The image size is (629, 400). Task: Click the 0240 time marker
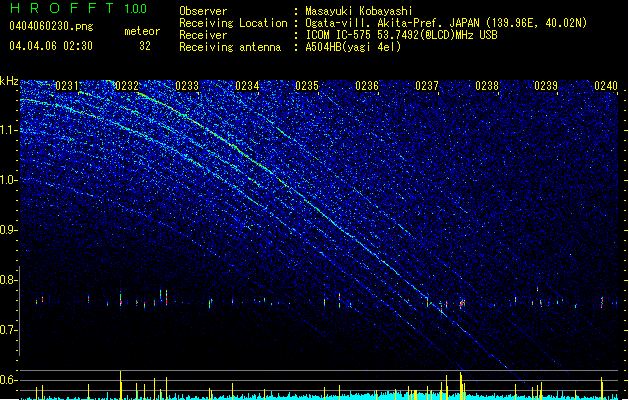[606, 86]
